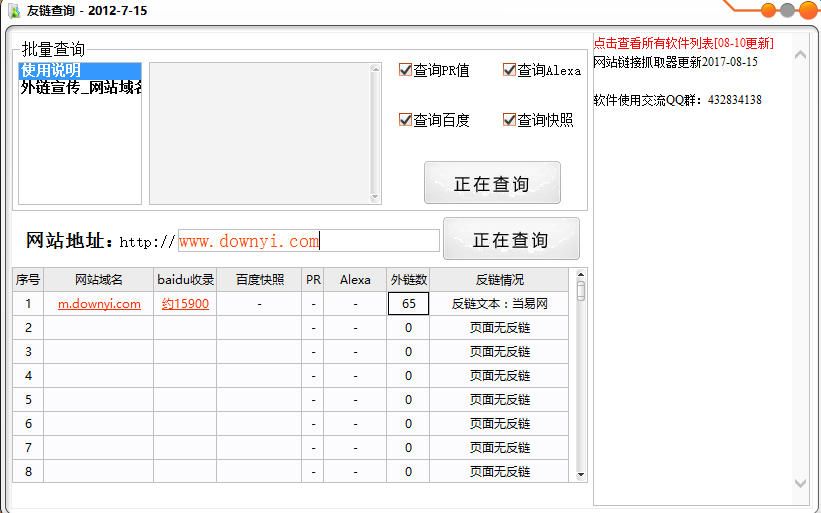Click the 外链数 cell of row 7
The image size is (821, 513).
click(x=408, y=448)
